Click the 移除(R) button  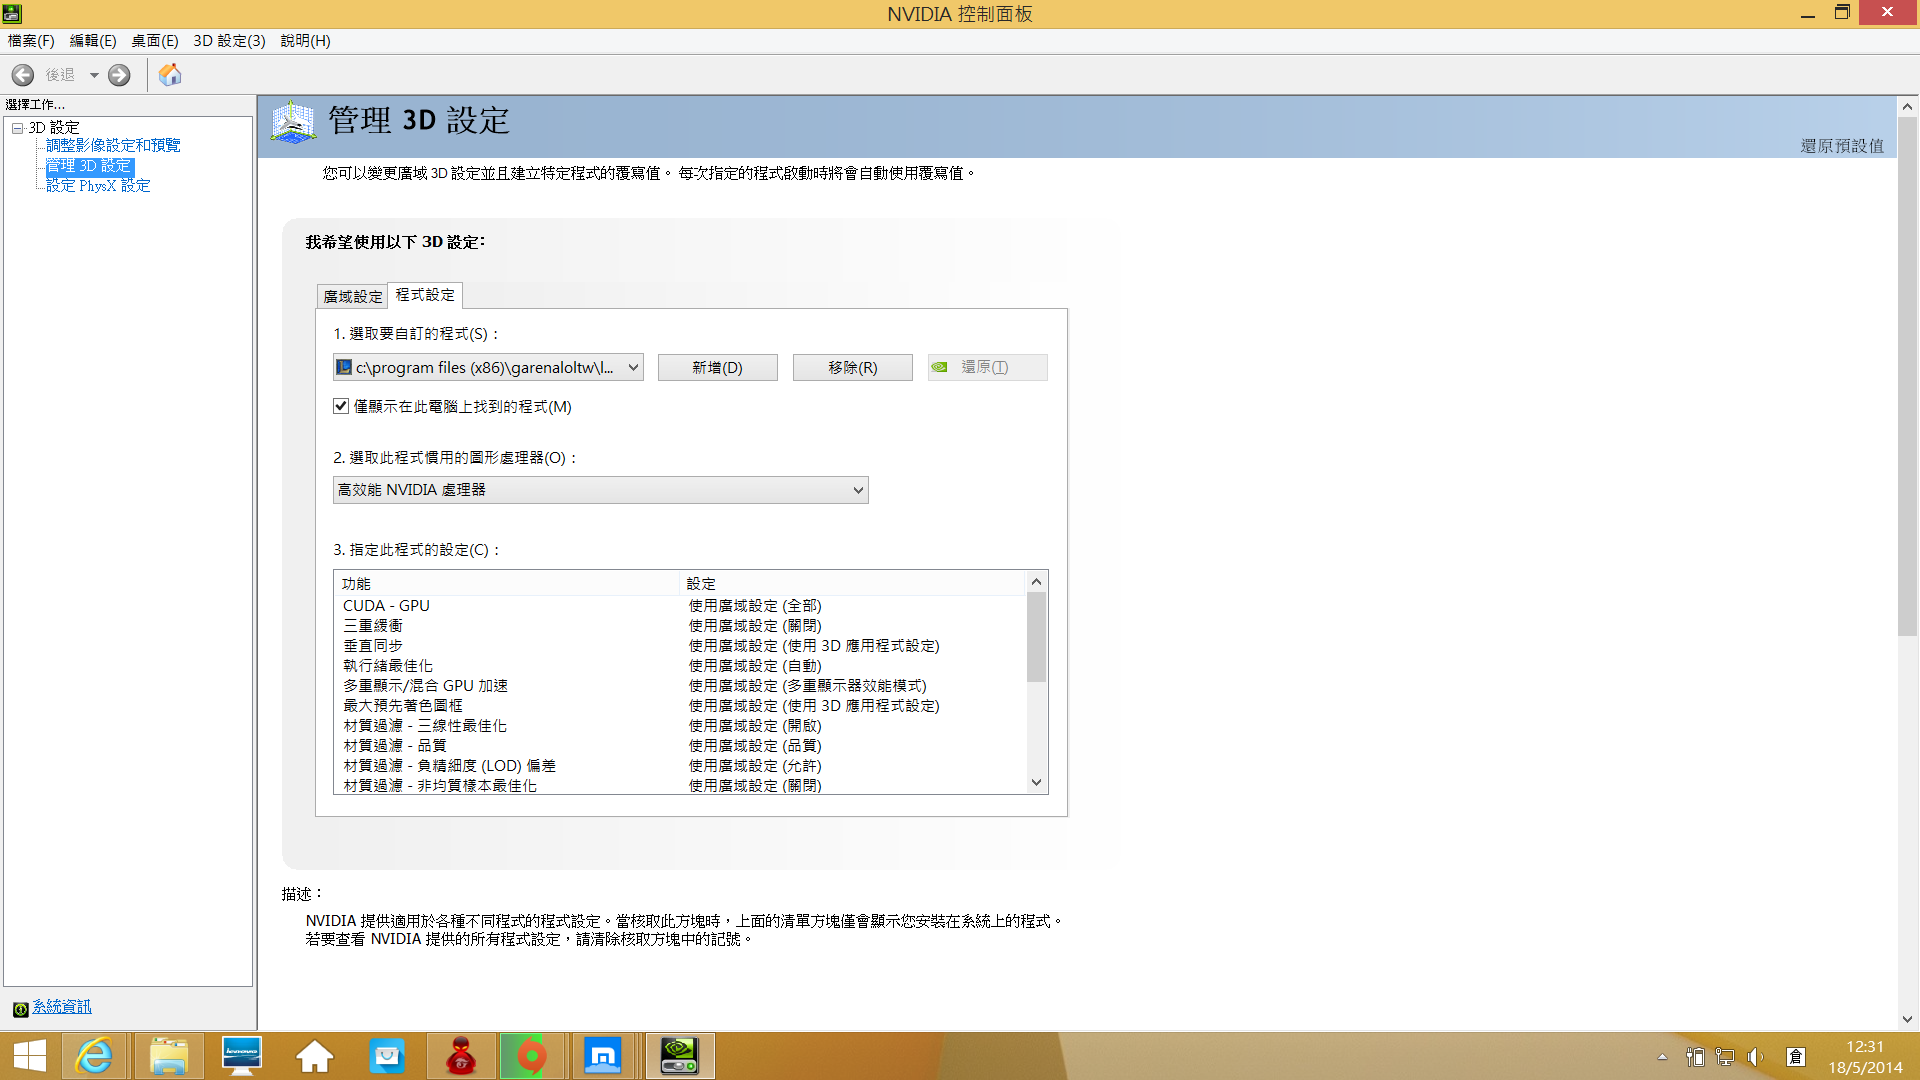852,368
